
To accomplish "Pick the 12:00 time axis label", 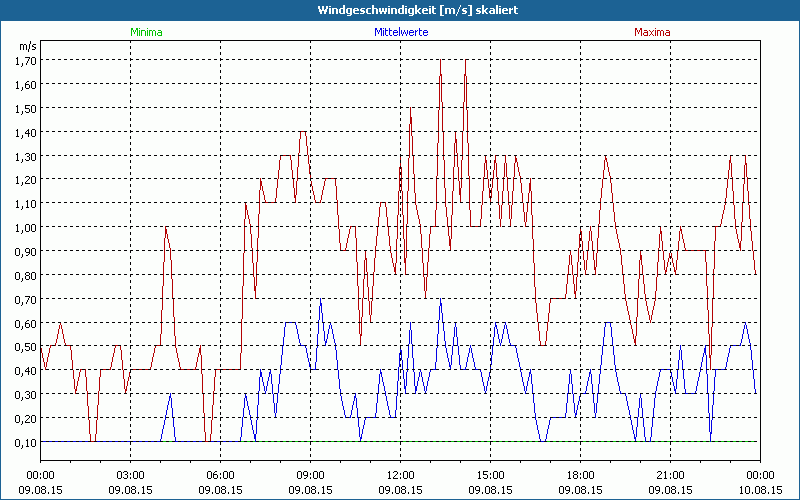I will click(401, 475).
